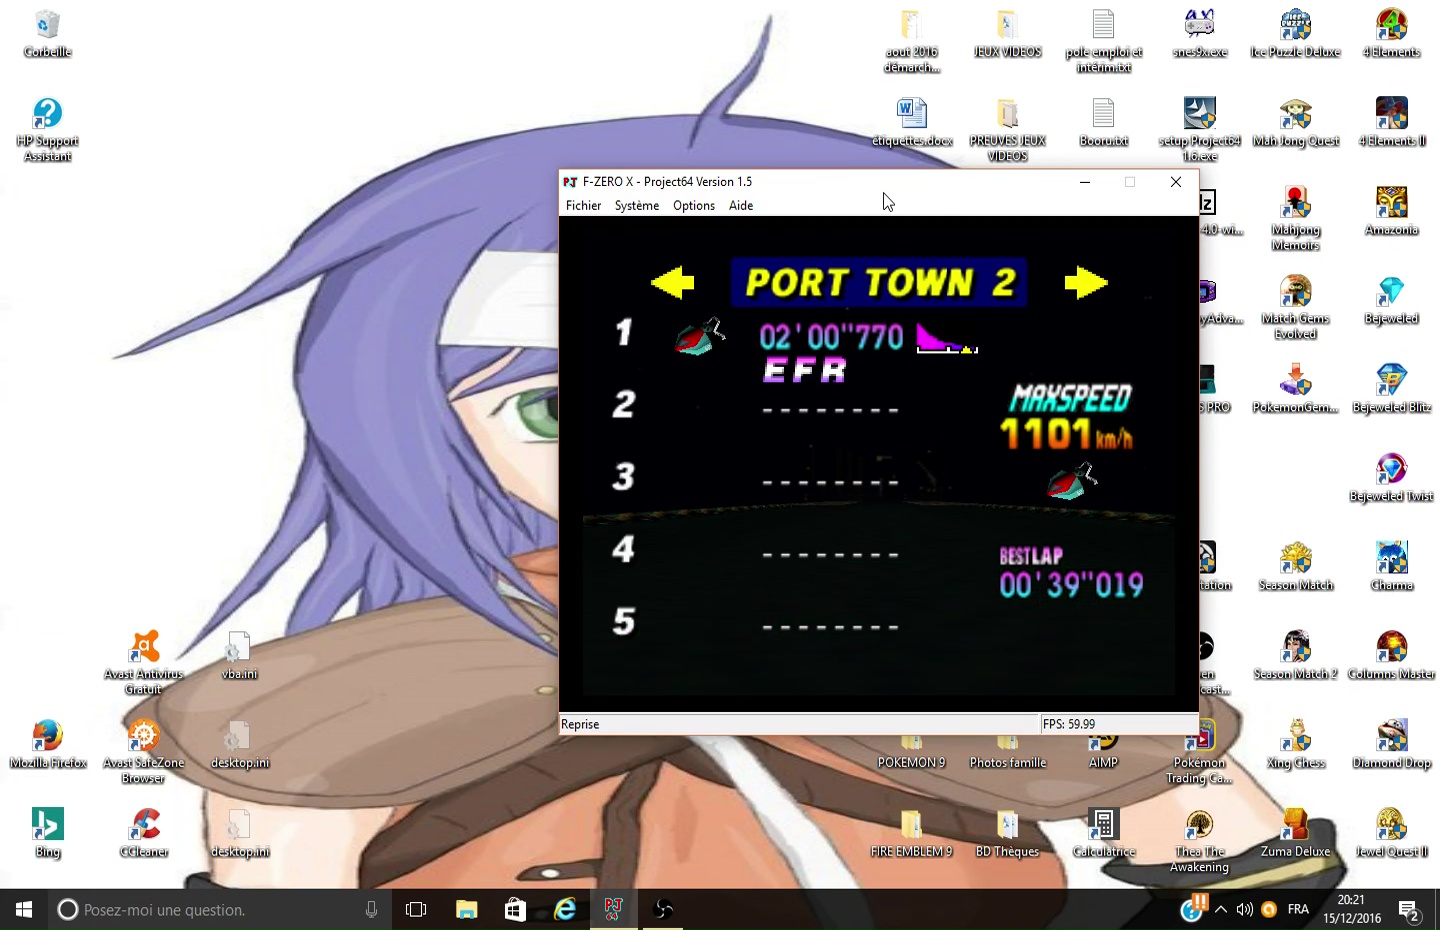This screenshot has height=930, width=1440.
Task: Click the yellow left arrow beside Port Town 2
Action: (x=672, y=283)
